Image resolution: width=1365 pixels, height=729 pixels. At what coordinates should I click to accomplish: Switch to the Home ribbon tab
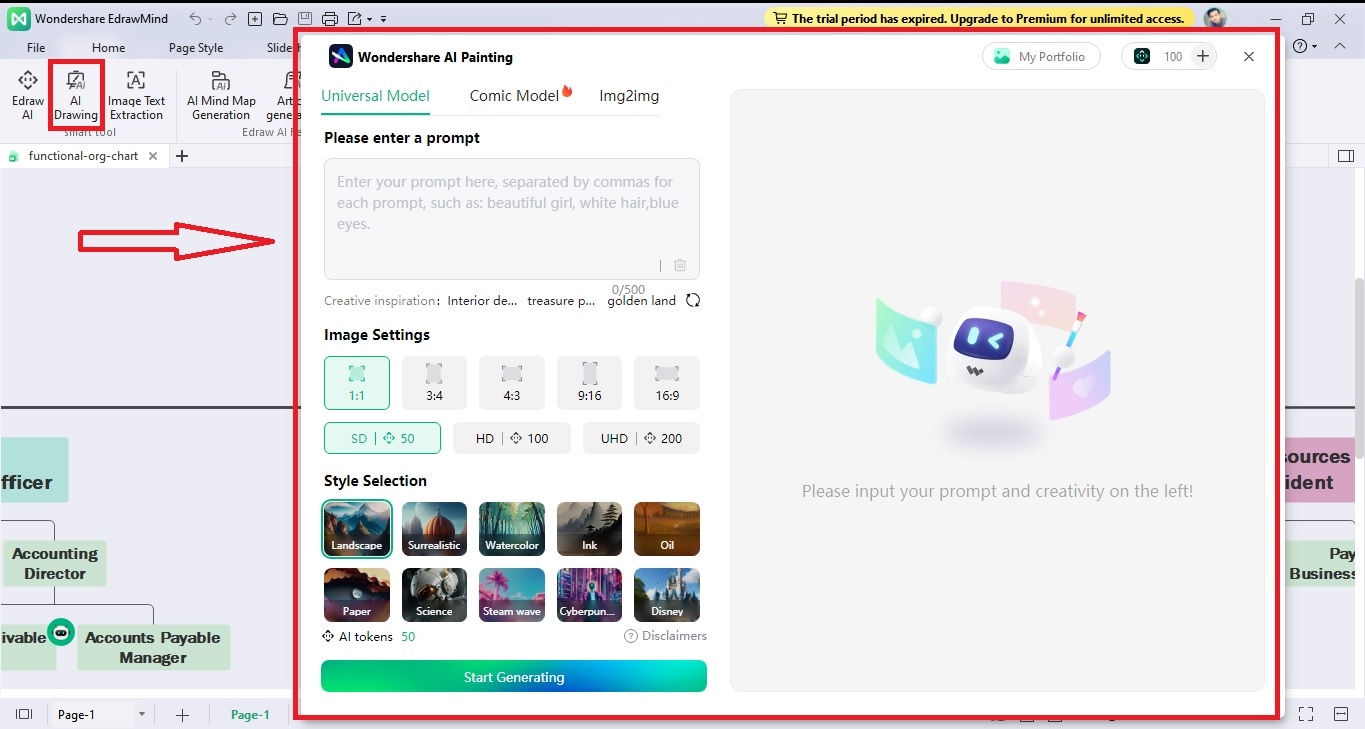109,47
